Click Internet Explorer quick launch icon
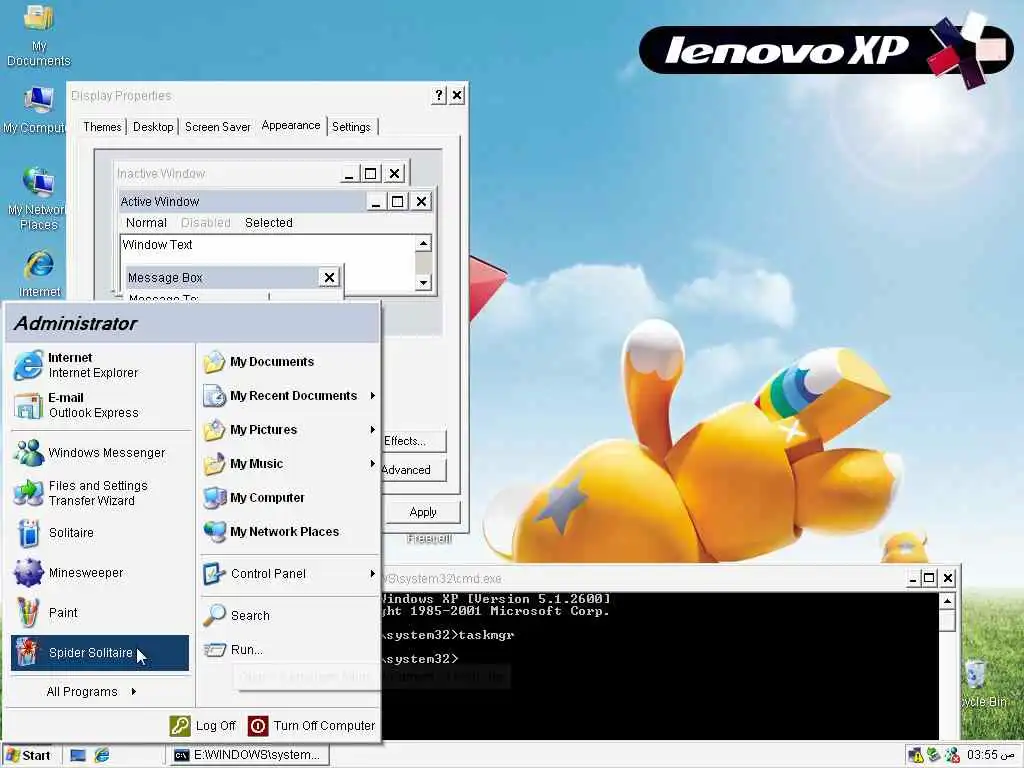This screenshot has height=768, width=1024. point(102,755)
